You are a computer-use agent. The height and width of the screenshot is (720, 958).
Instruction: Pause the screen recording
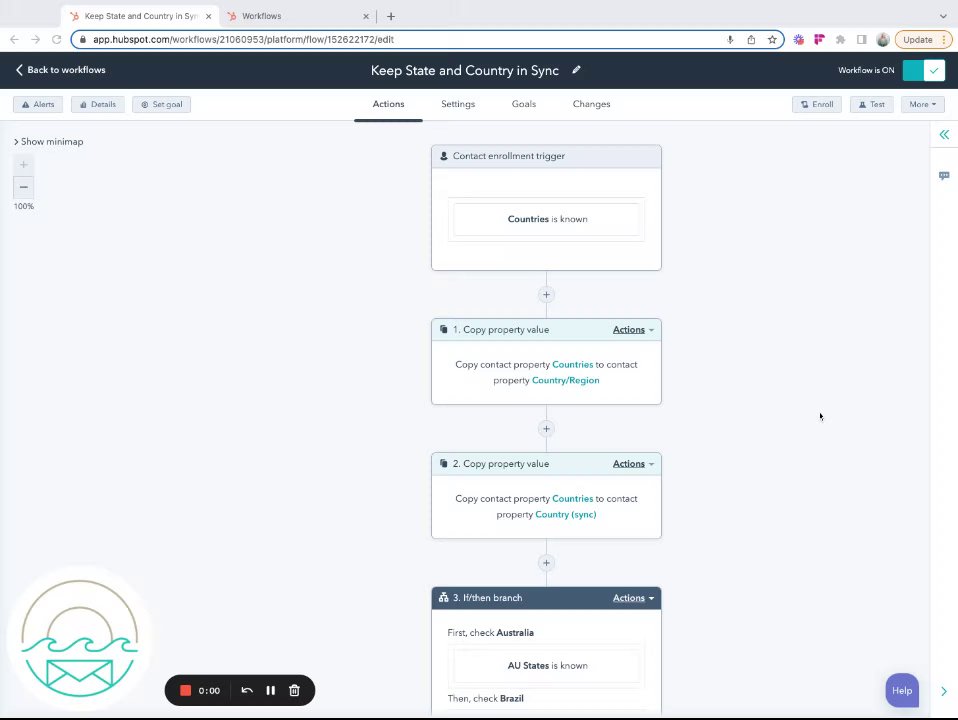click(271, 691)
